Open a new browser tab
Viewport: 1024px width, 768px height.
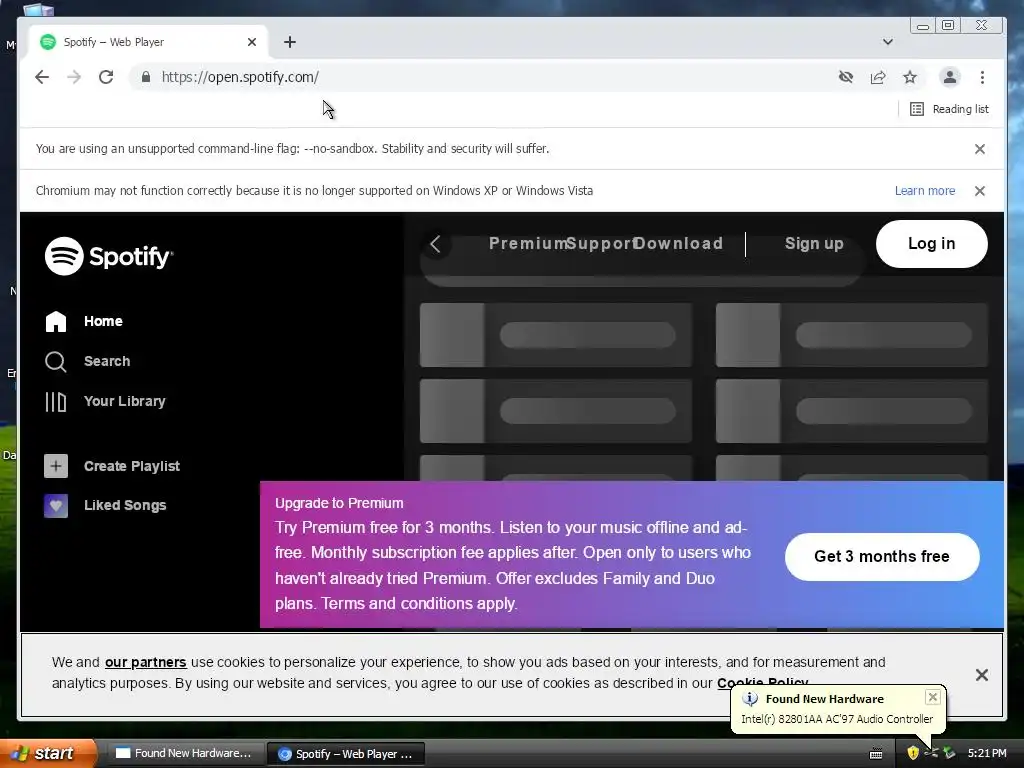[x=290, y=42]
